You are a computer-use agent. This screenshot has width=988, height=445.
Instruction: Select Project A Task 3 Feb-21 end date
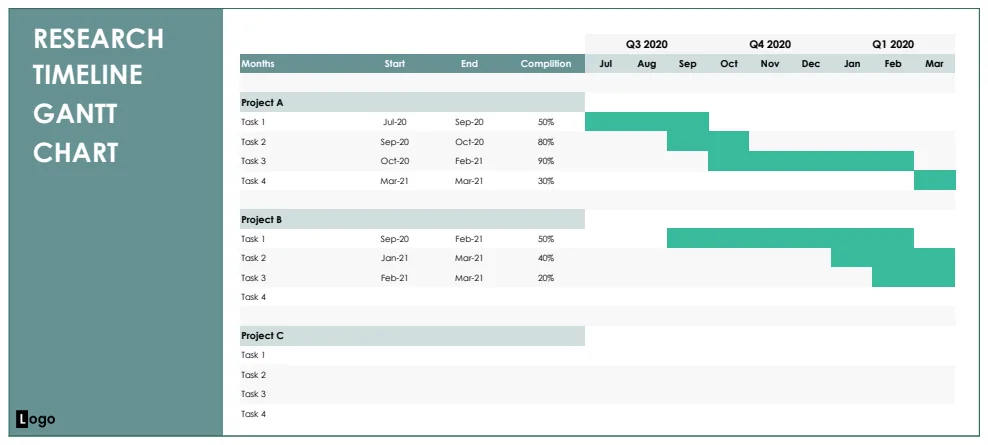[469, 161]
